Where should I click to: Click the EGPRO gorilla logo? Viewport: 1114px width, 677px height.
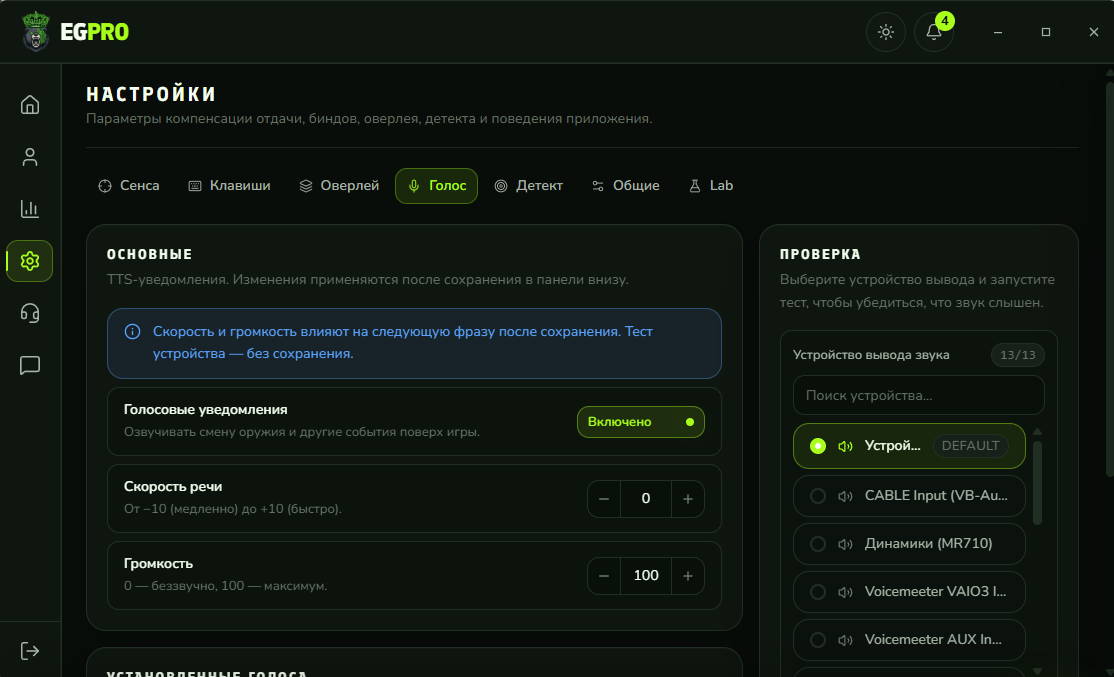pyautogui.click(x=36, y=32)
